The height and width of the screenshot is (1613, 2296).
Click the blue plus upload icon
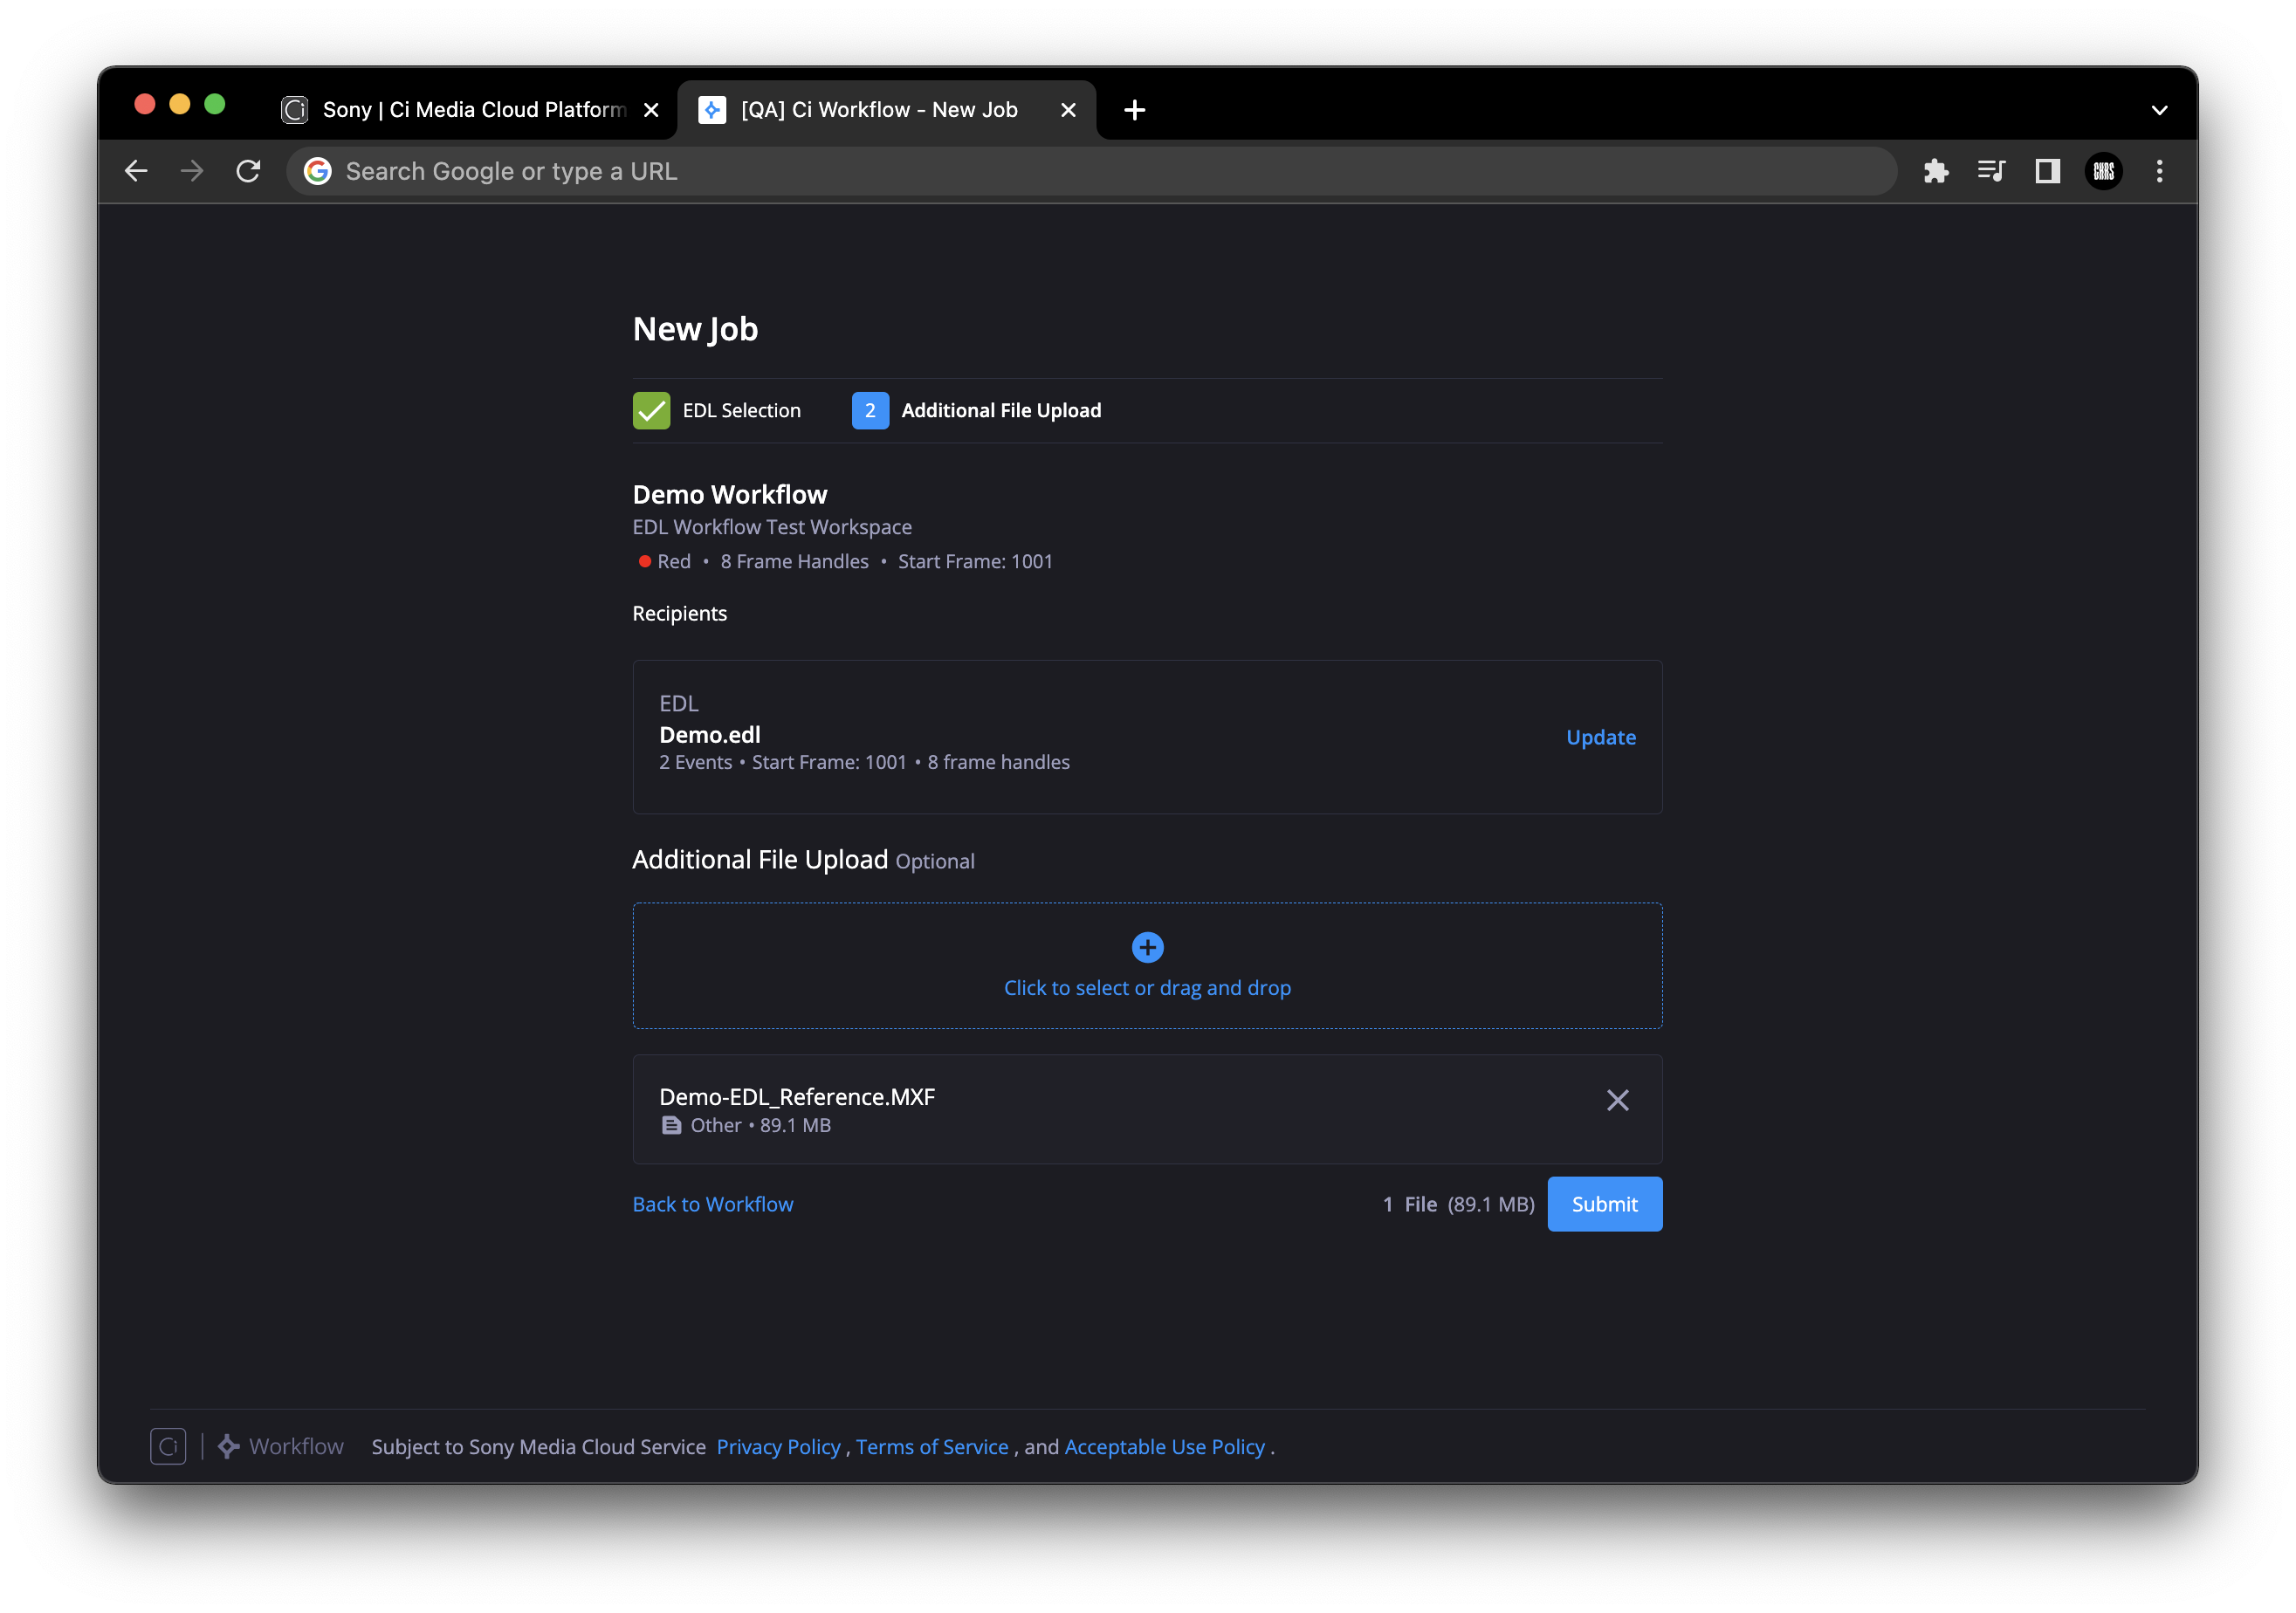pos(1147,946)
